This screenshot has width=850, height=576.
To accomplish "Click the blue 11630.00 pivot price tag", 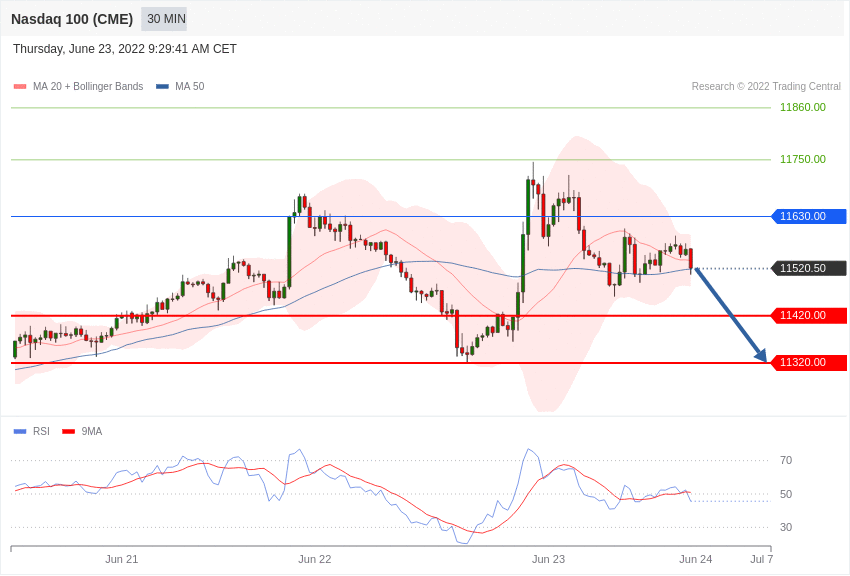I will (808, 216).
